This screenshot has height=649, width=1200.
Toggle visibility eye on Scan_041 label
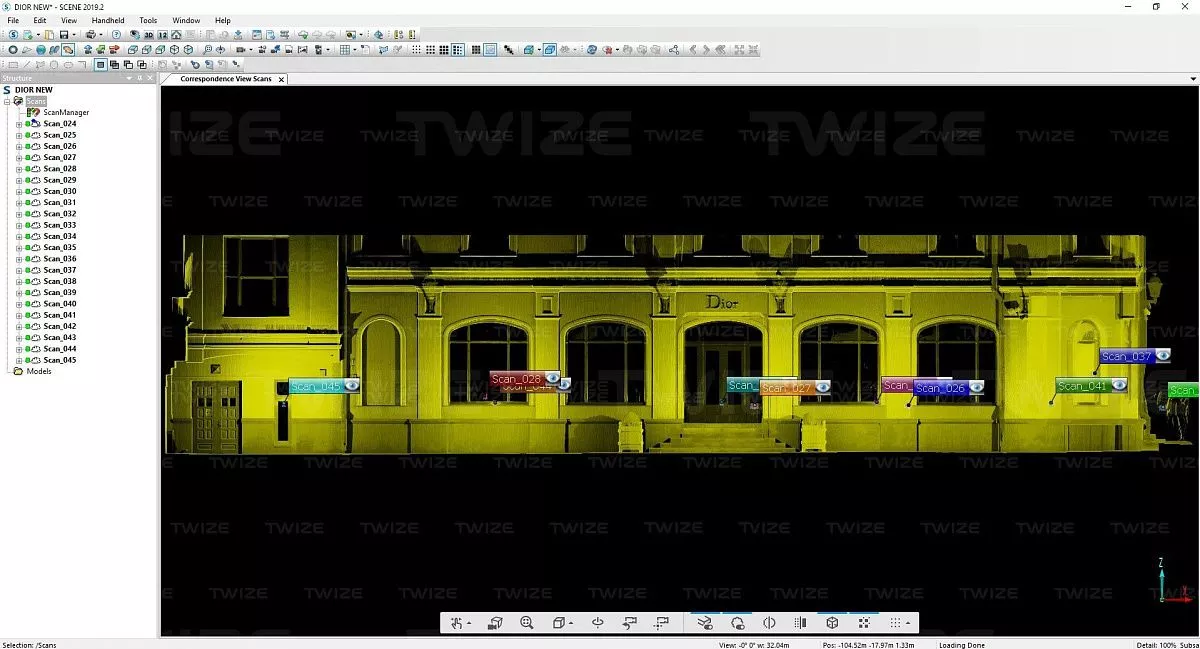[x=1119, y=385]
